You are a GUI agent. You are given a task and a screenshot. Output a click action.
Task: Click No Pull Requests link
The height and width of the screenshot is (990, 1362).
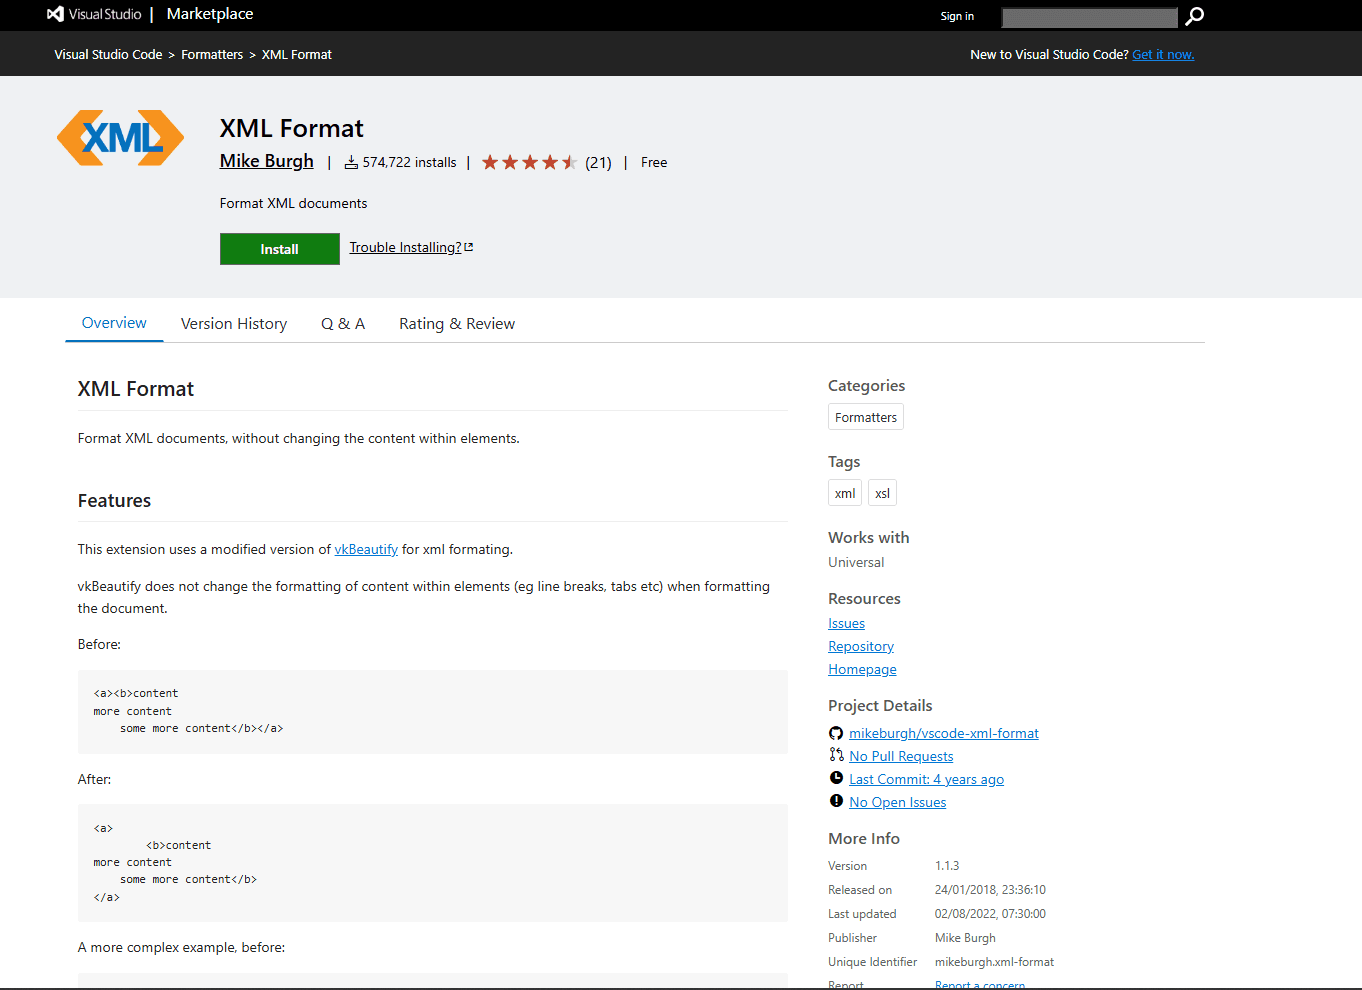[901, 756]
